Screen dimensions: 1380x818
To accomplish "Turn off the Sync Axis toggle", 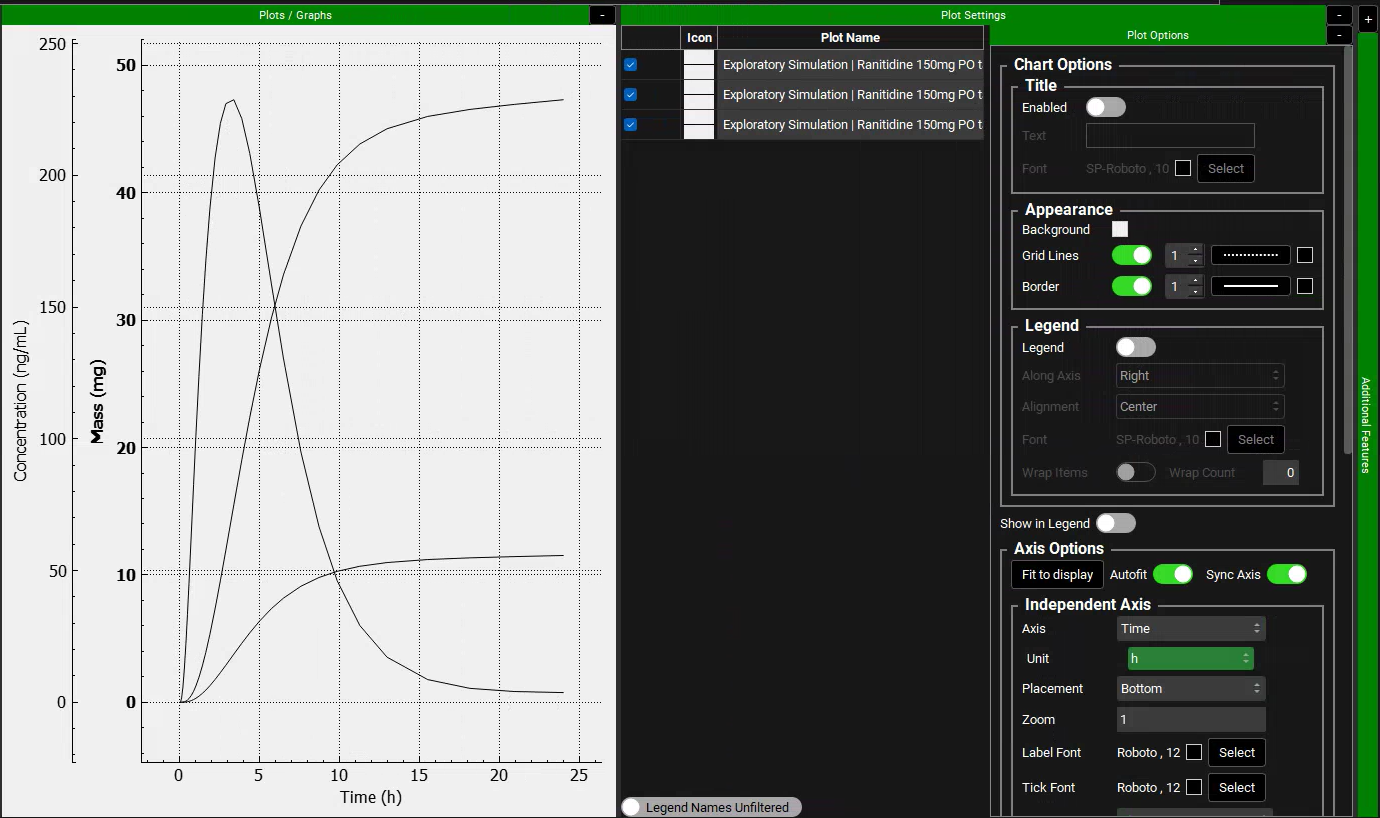I will click(1286, 574).
